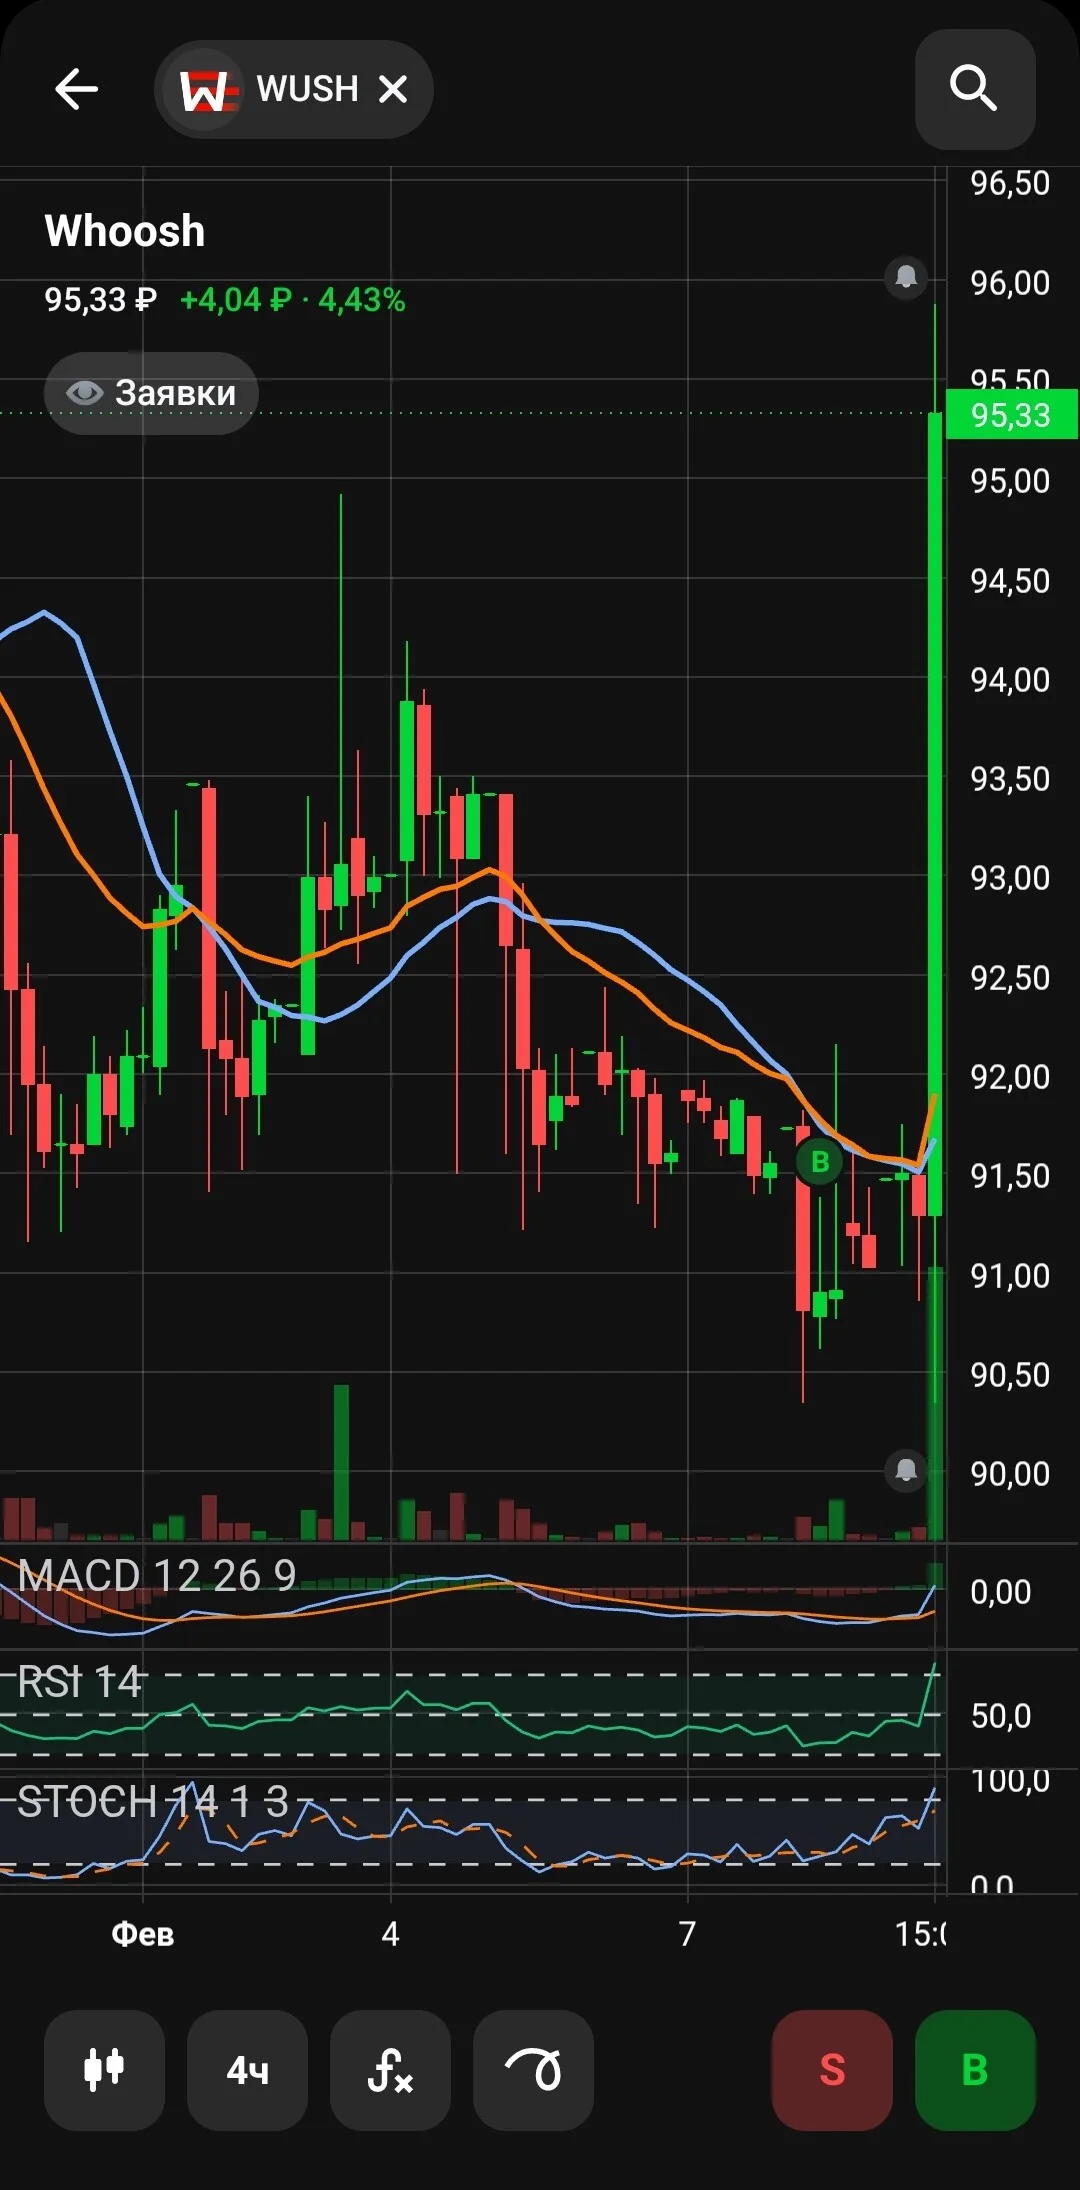1080x2190 pixels.
Task: Tap price change +4,04 ₽ · 4,43%
Action: 292,300
